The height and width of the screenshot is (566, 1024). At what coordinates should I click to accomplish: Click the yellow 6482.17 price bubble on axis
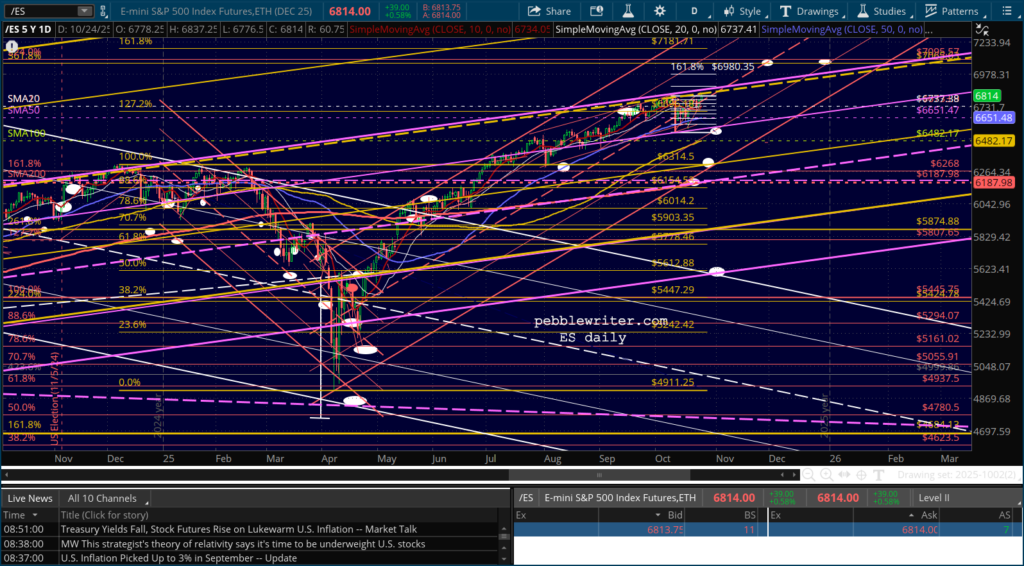pyautogui.click(x=993, y=141)
